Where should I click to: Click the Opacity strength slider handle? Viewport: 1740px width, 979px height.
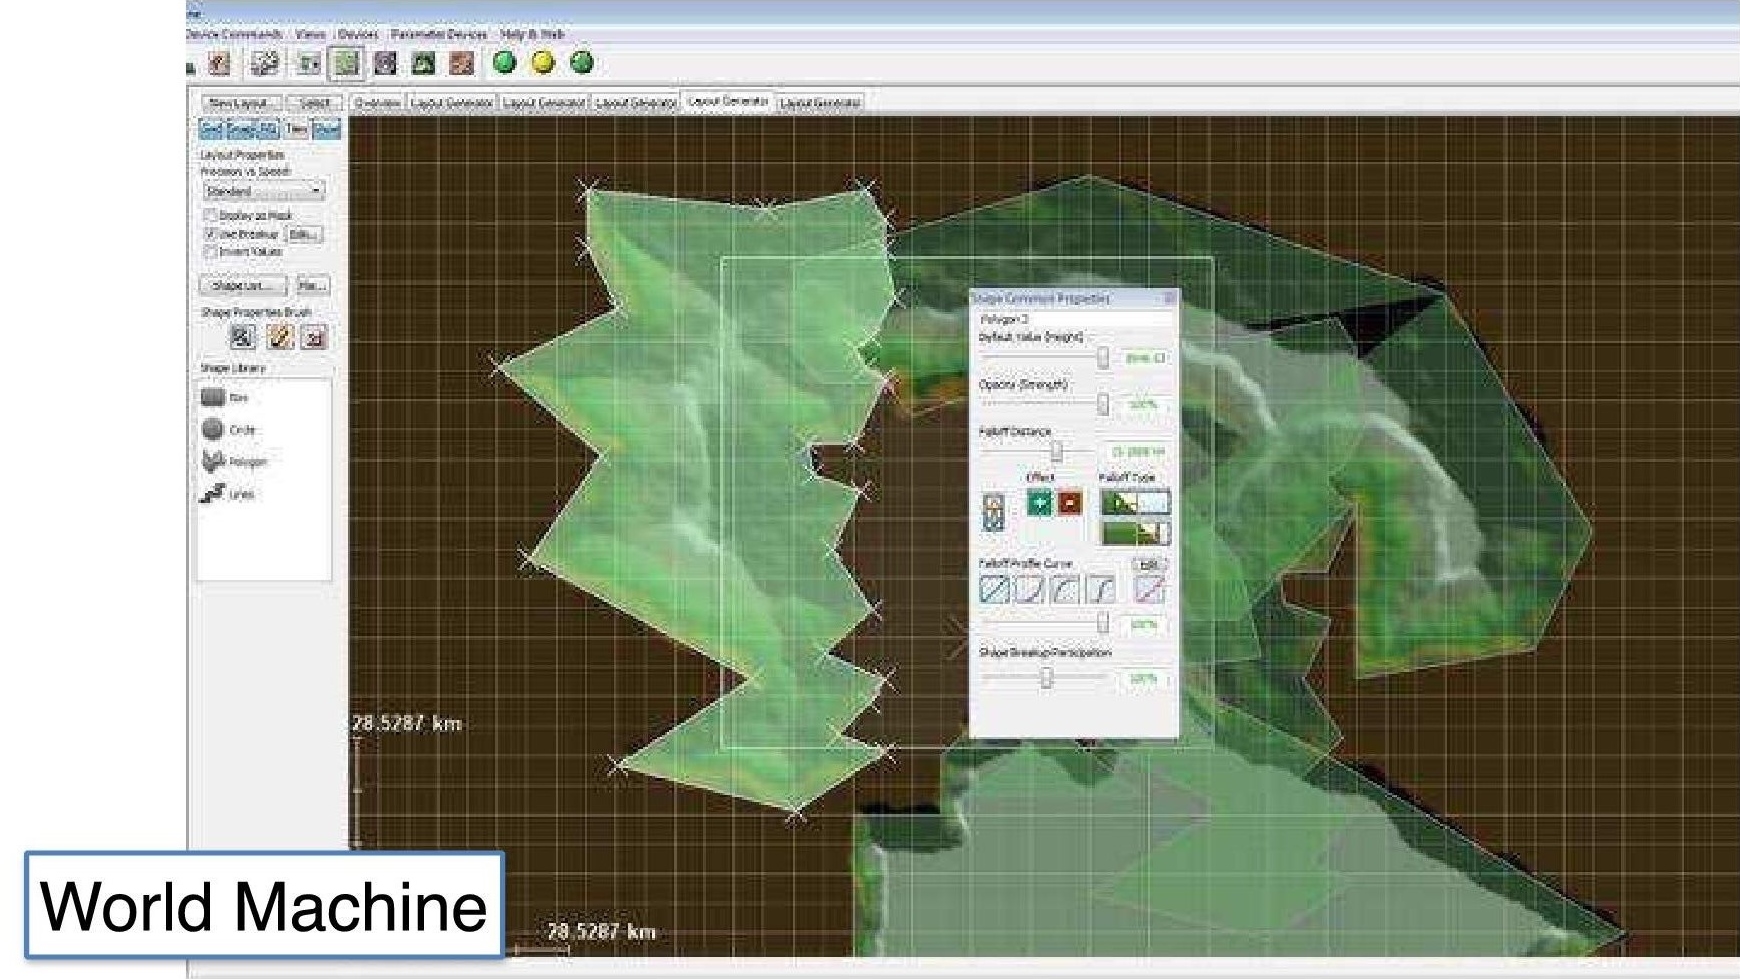pos(1102,404)
